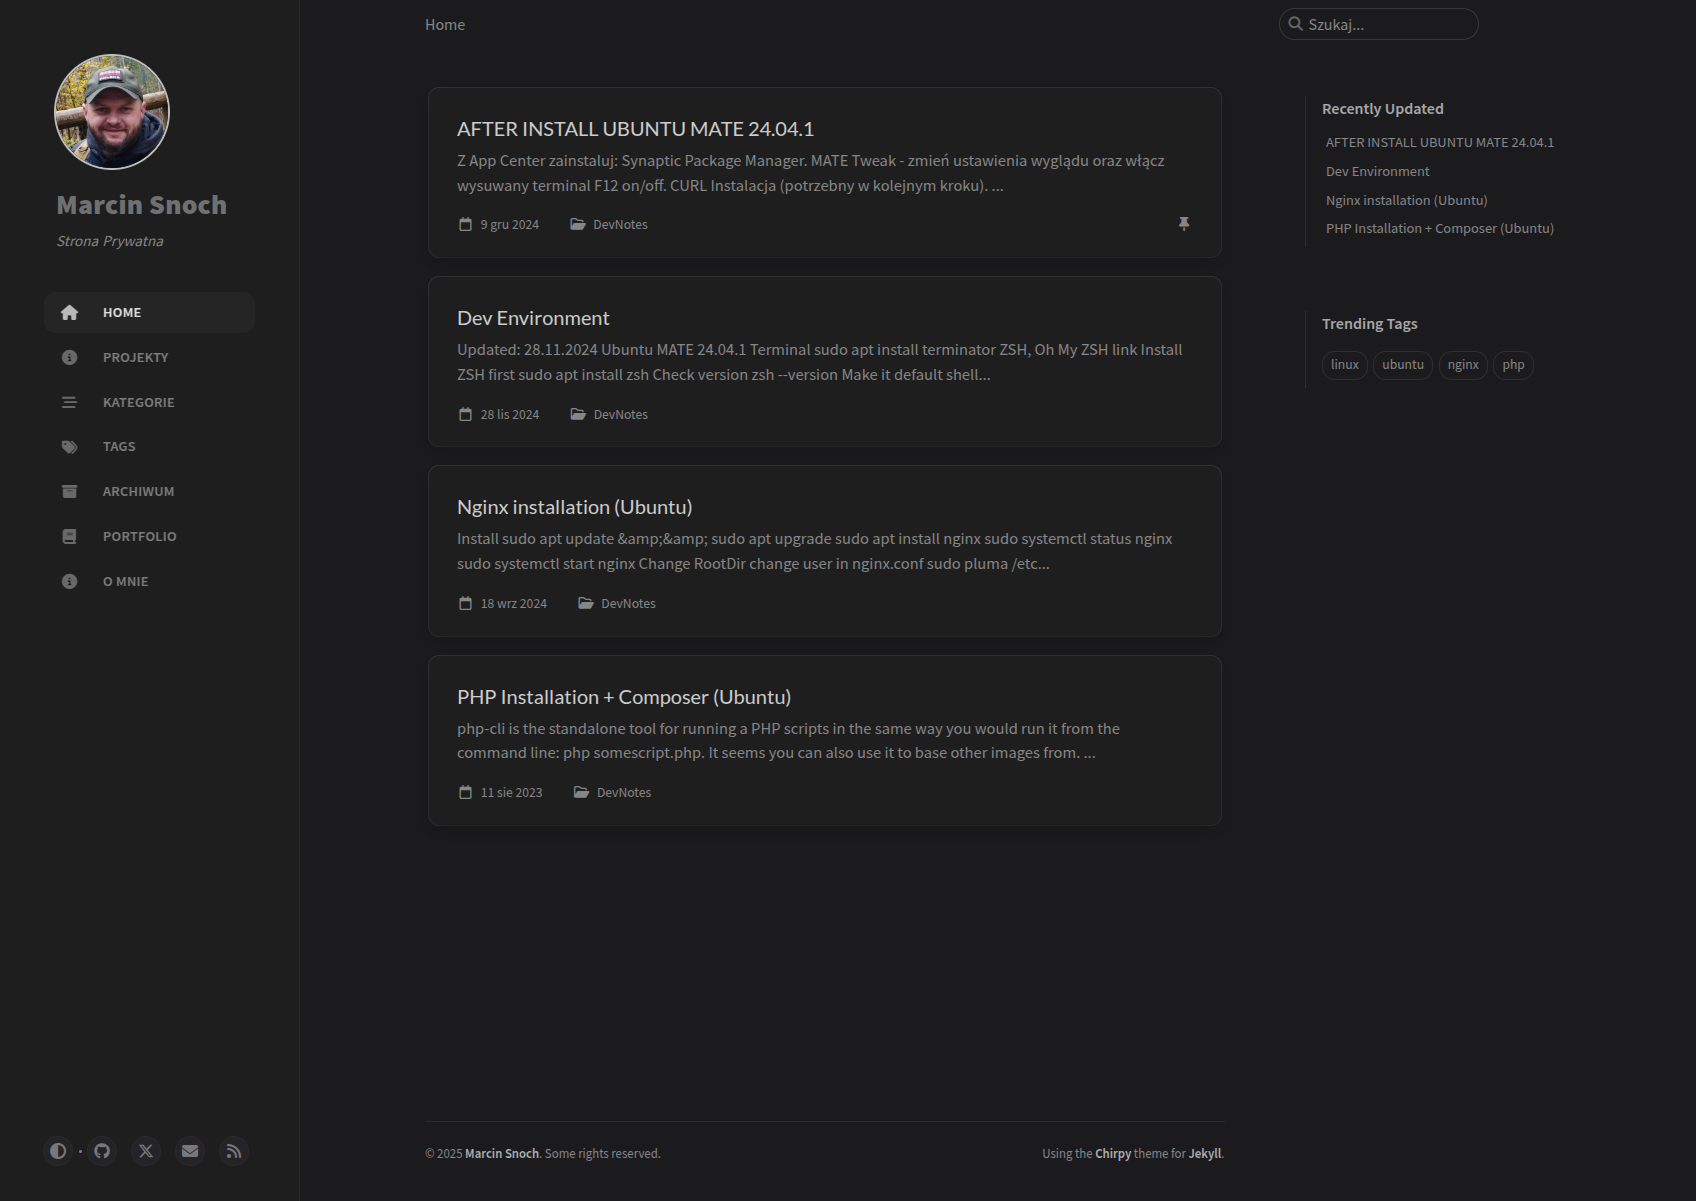Image resolution: width=1696 pixels, height=1201 pixels.
Task: Click the archive box icon beside ARCHIWUM
Action: pyautogui.click(x=69, y=492)
